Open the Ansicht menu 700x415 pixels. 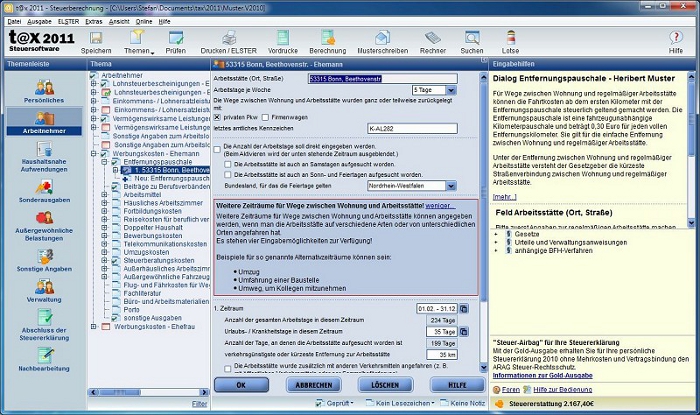pyautogui.click(x=119, y=21)
